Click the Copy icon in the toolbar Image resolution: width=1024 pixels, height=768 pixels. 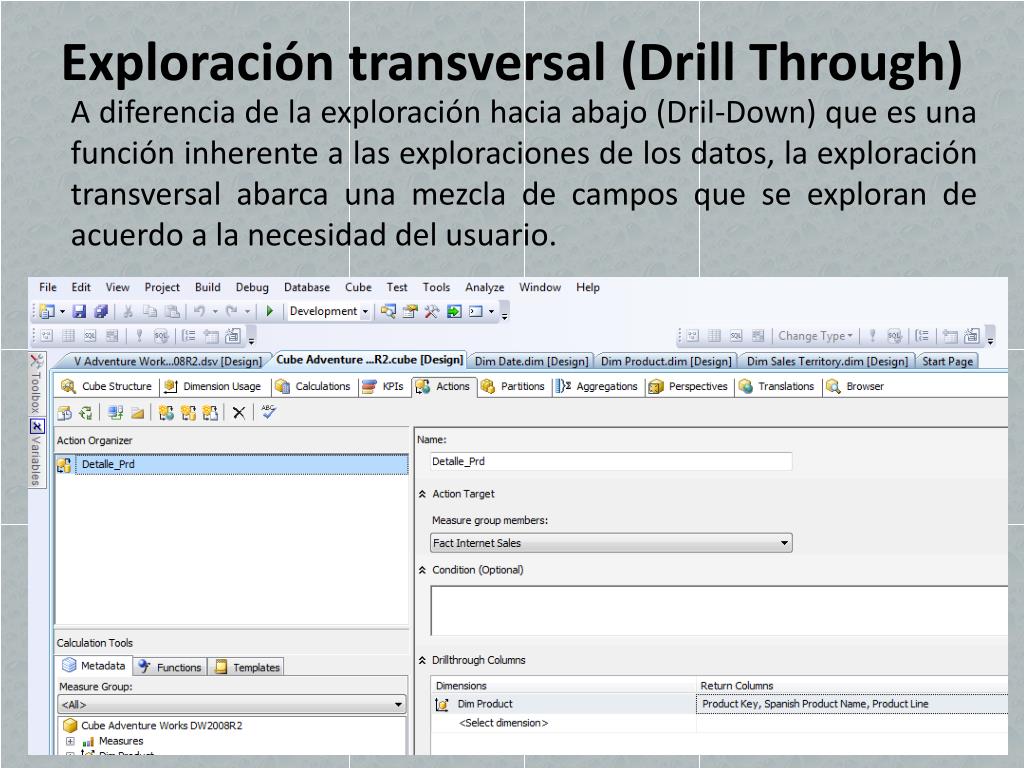[x=150, y=312]
